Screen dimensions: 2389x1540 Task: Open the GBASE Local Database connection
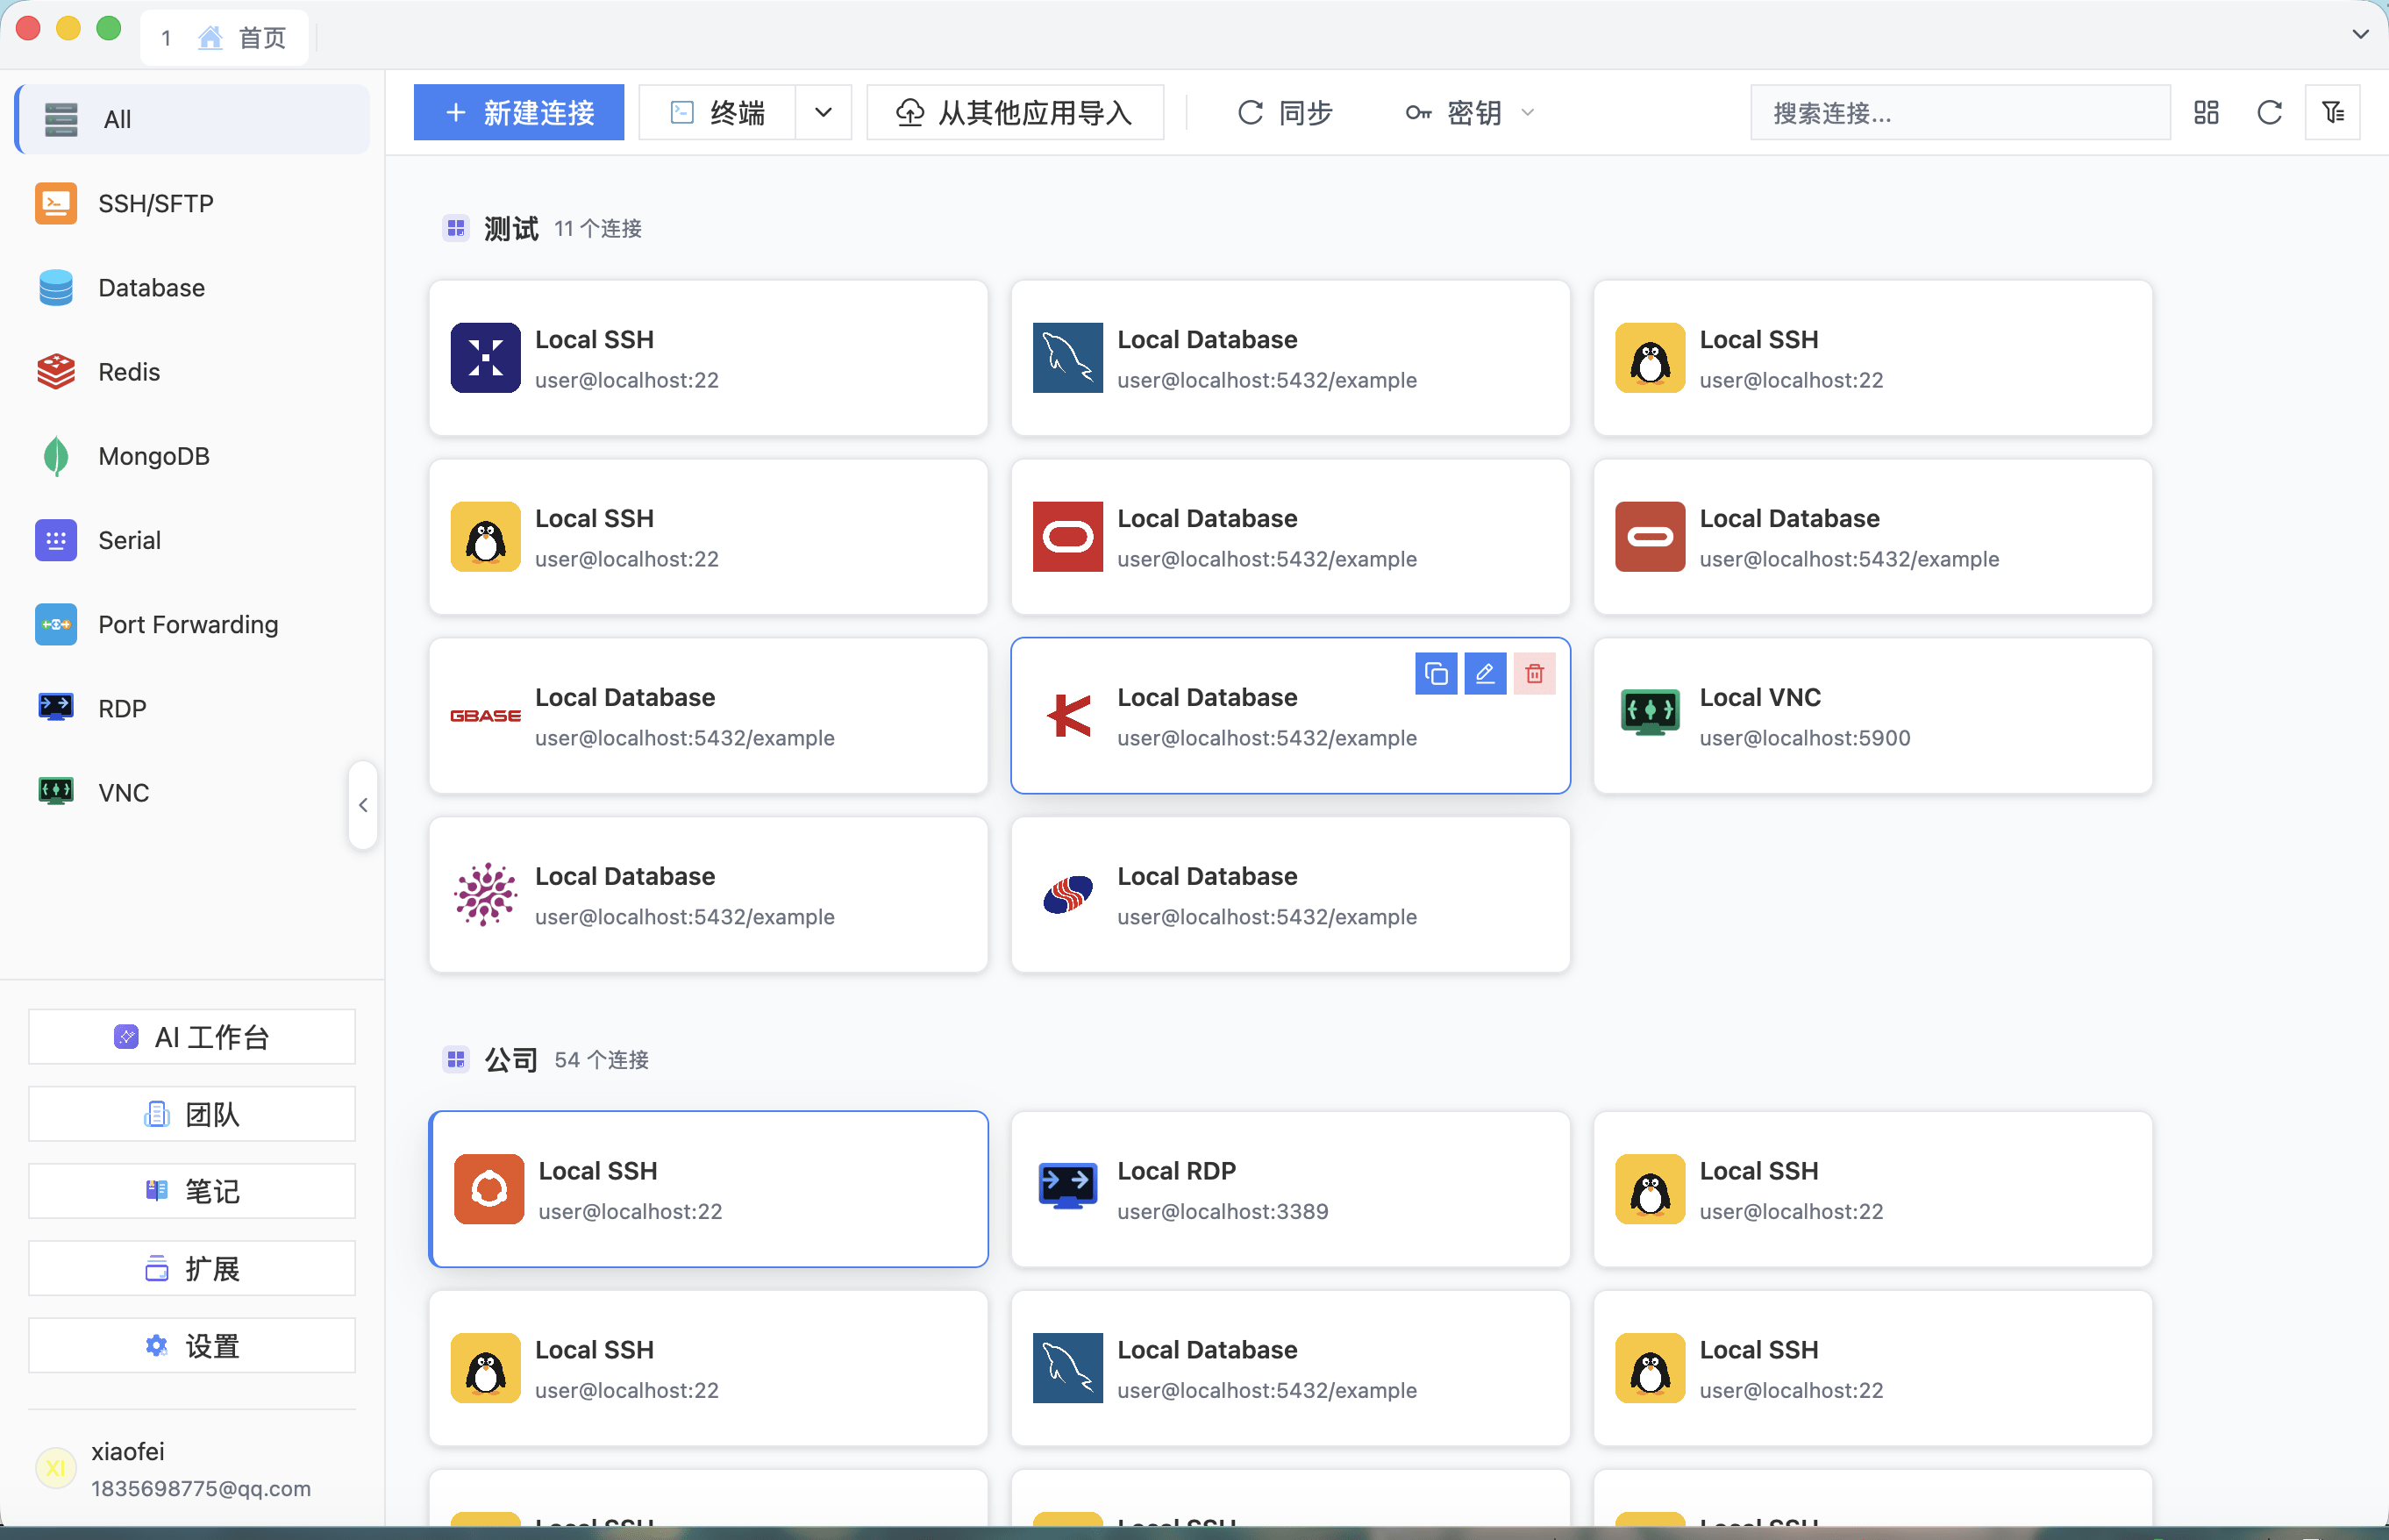[708, 716]
